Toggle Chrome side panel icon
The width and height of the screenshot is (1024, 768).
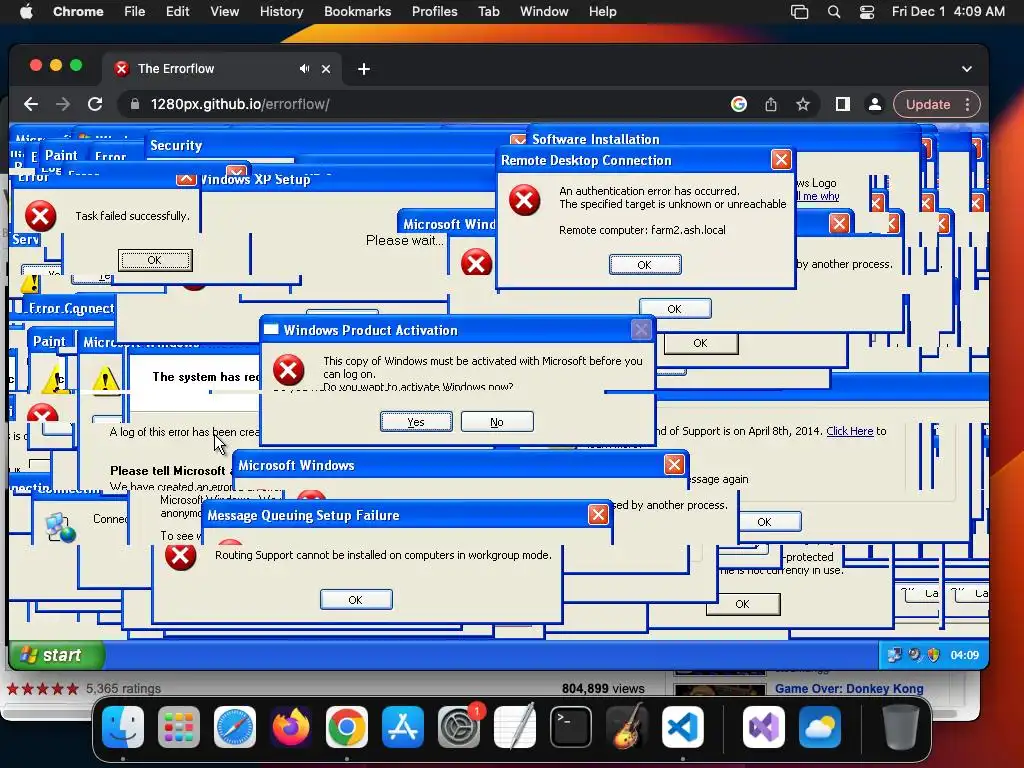tap(842, 104)
